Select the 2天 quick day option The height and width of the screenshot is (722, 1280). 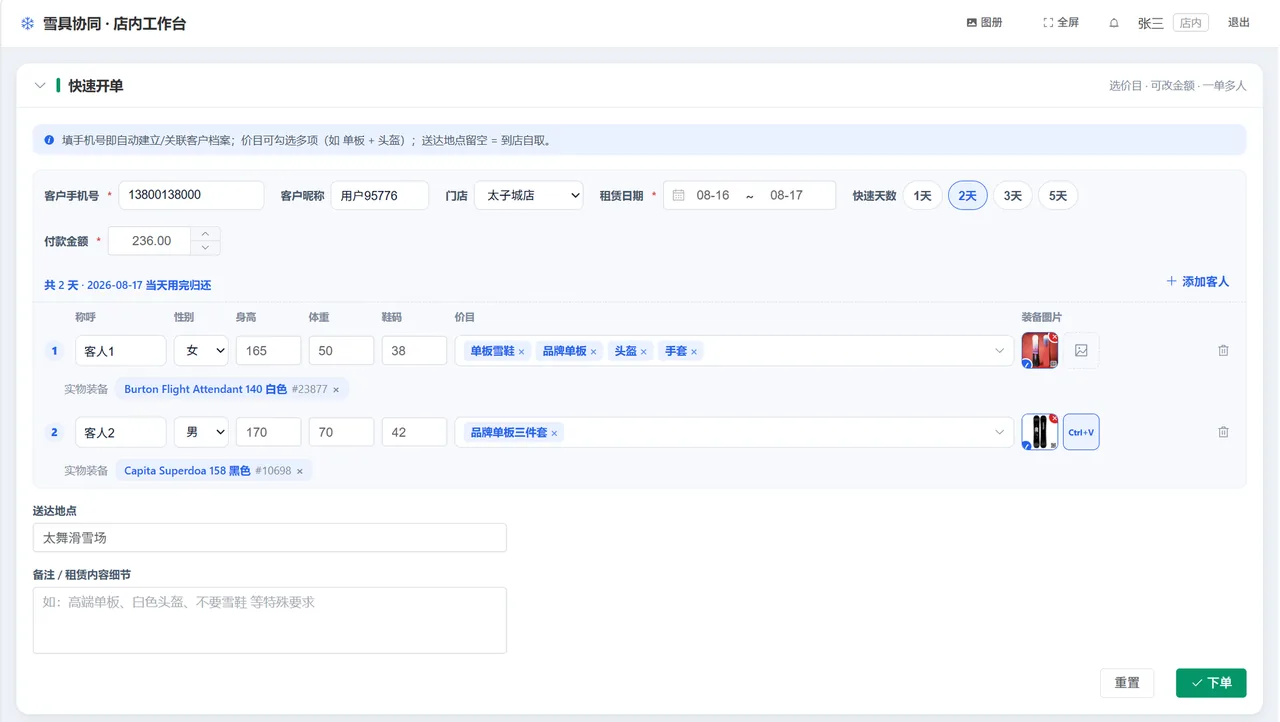coord(968,196)
